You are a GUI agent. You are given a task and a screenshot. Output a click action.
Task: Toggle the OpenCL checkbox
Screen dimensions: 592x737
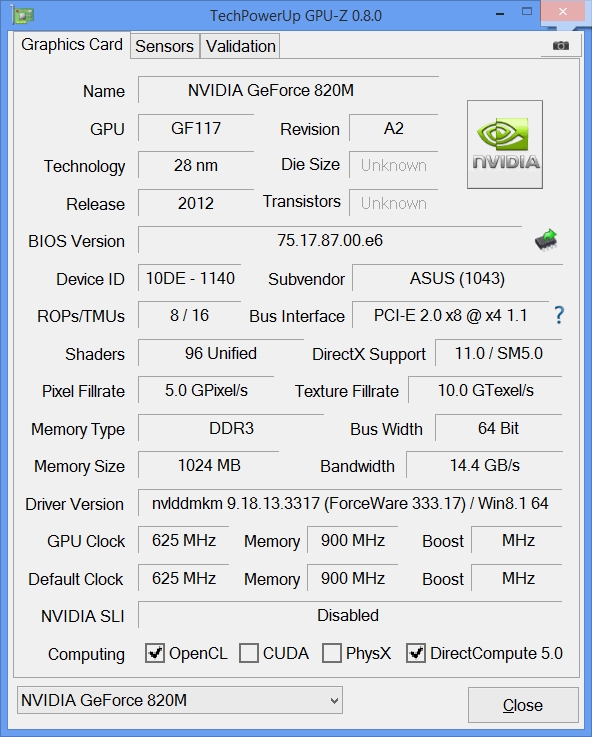point(155,653)
